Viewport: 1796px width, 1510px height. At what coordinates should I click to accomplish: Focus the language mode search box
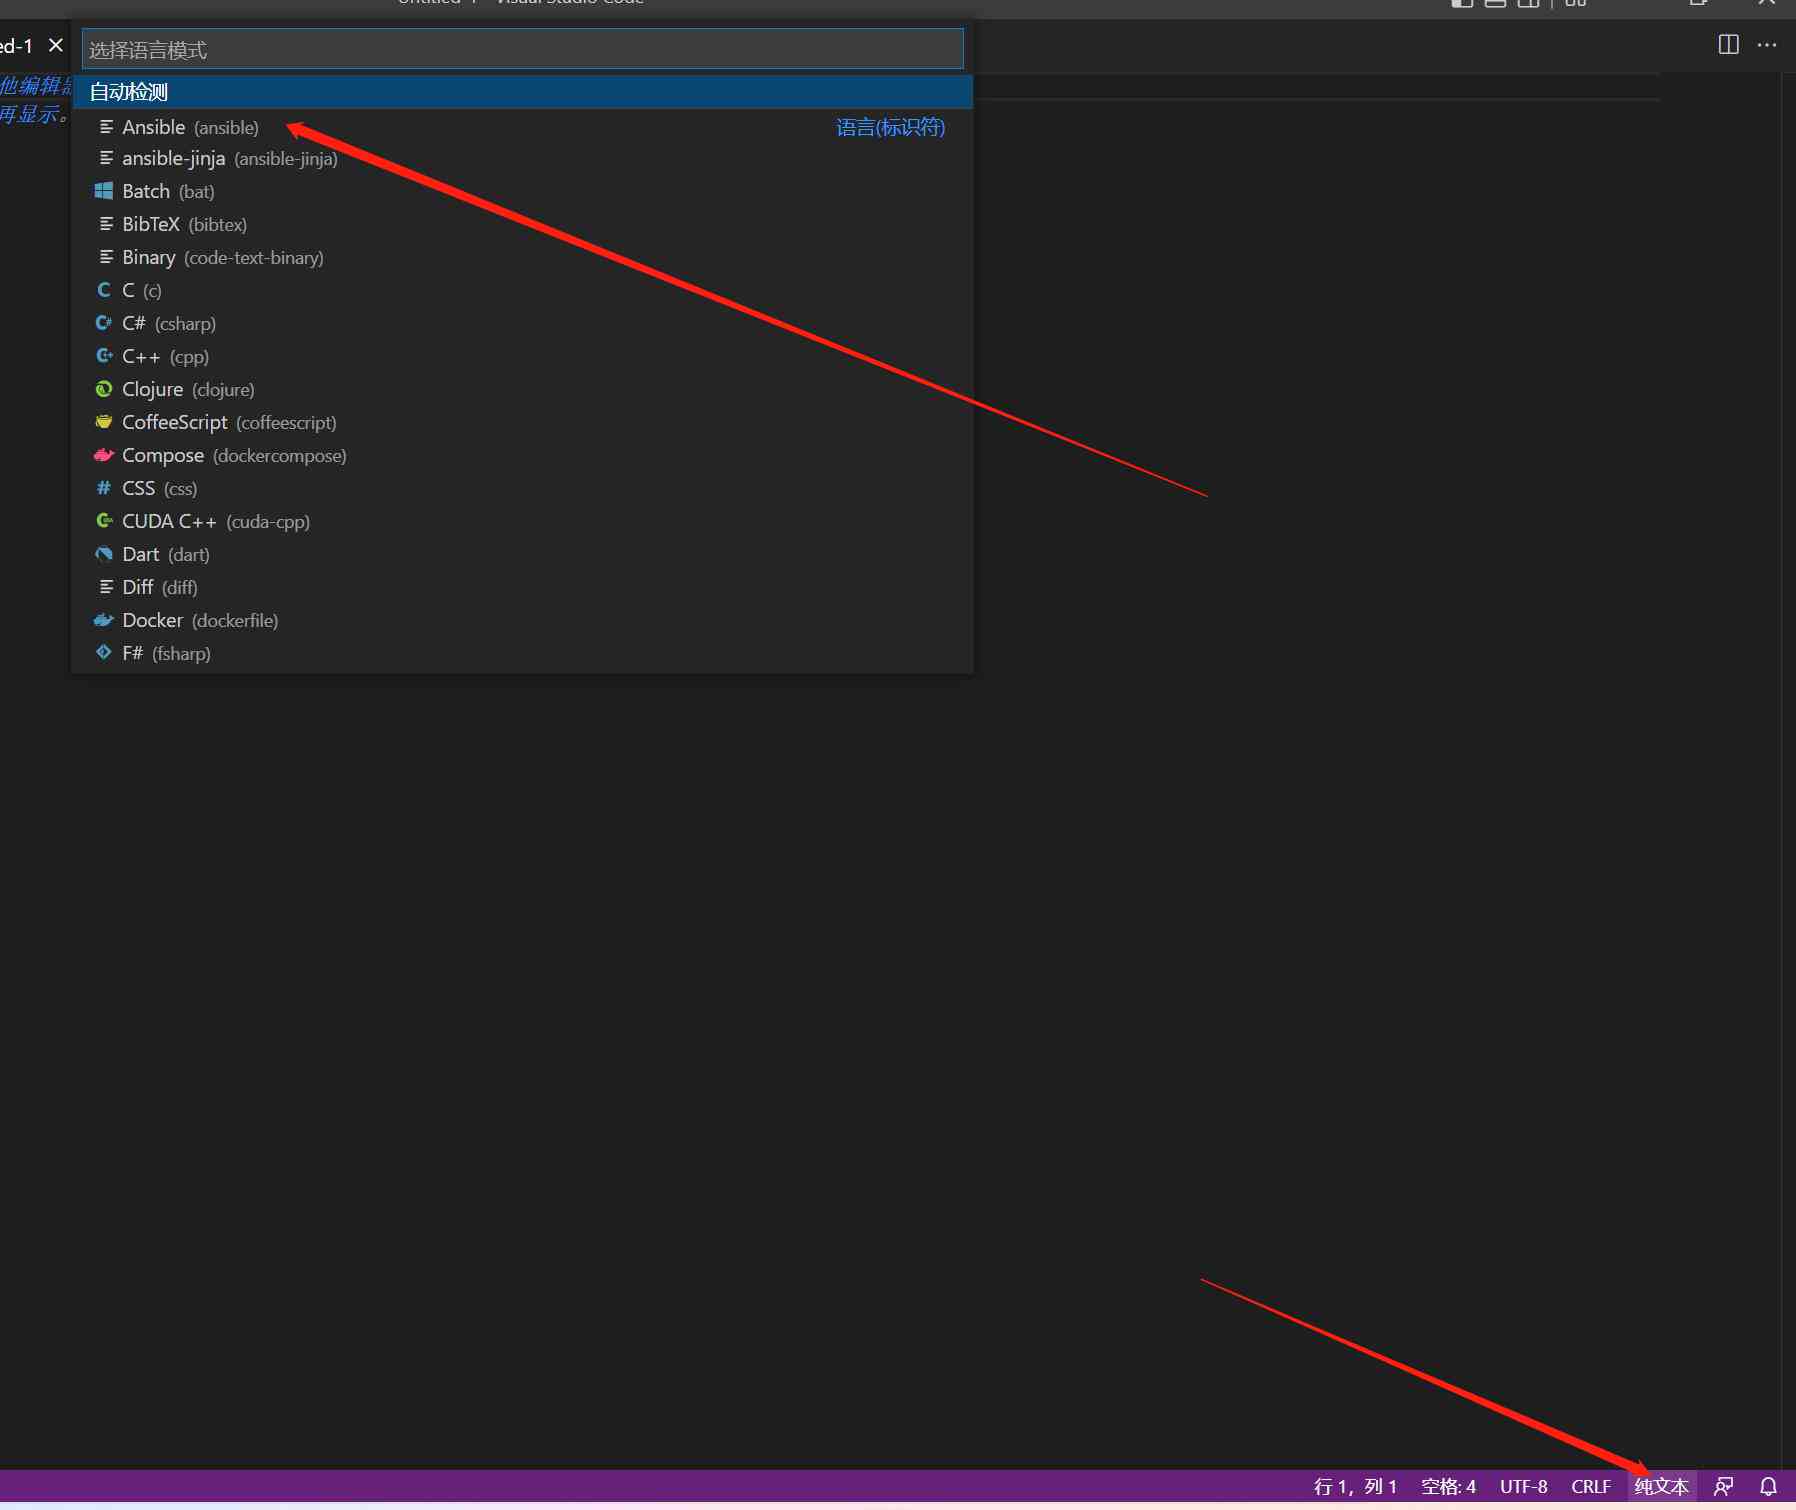[522, 49]
